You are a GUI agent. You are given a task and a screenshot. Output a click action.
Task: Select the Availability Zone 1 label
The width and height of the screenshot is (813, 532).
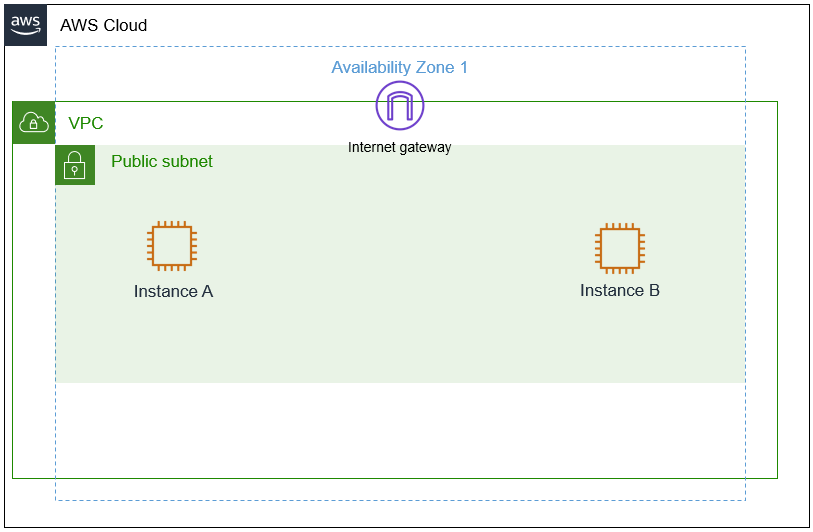pyautogui.click(x=399, y=68)
